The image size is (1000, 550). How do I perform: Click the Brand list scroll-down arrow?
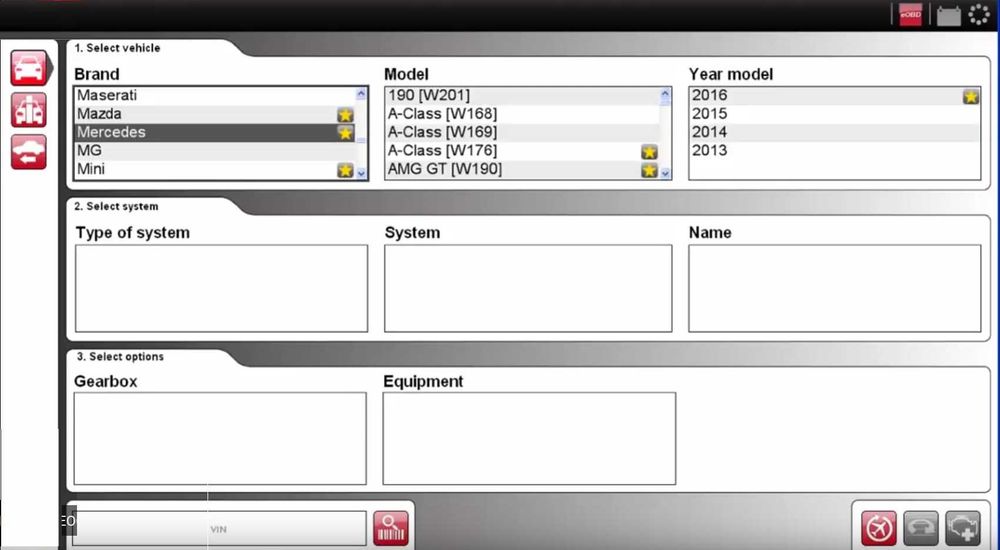coord(361,172)
